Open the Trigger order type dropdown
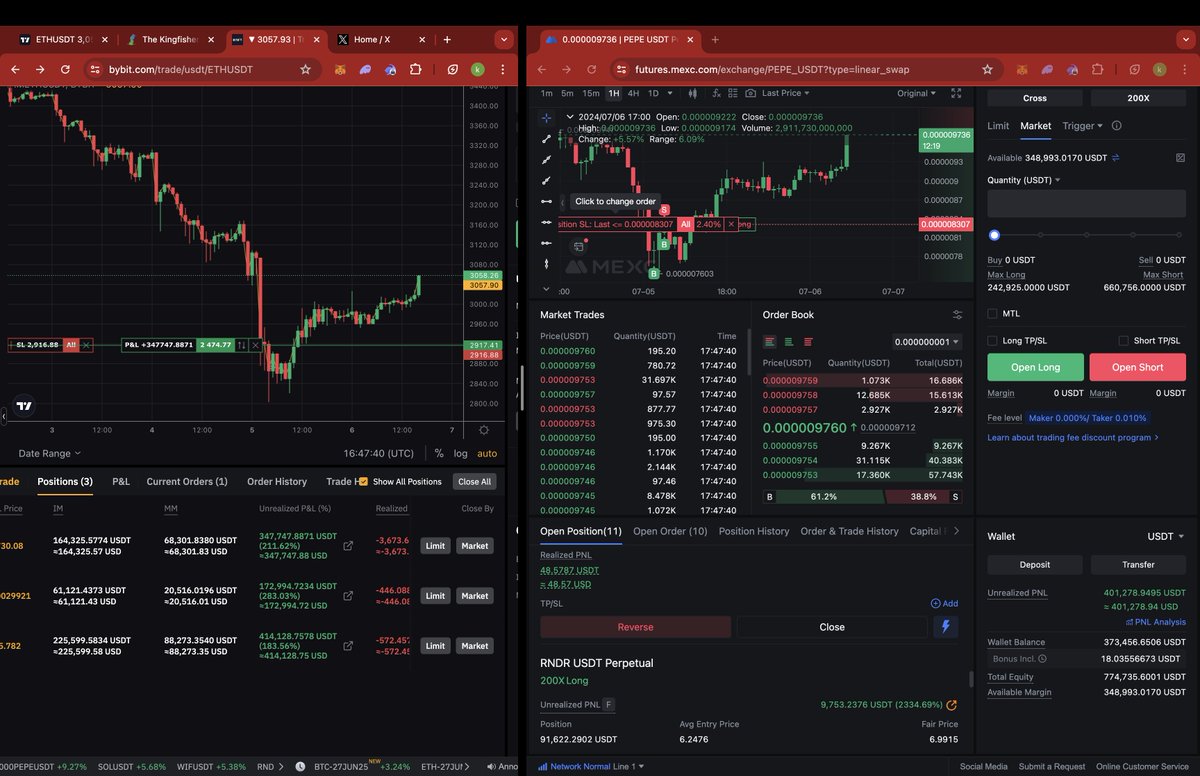Image resolution: width=1200 pixels, height=776 pixels. [x=1083, y=126]
